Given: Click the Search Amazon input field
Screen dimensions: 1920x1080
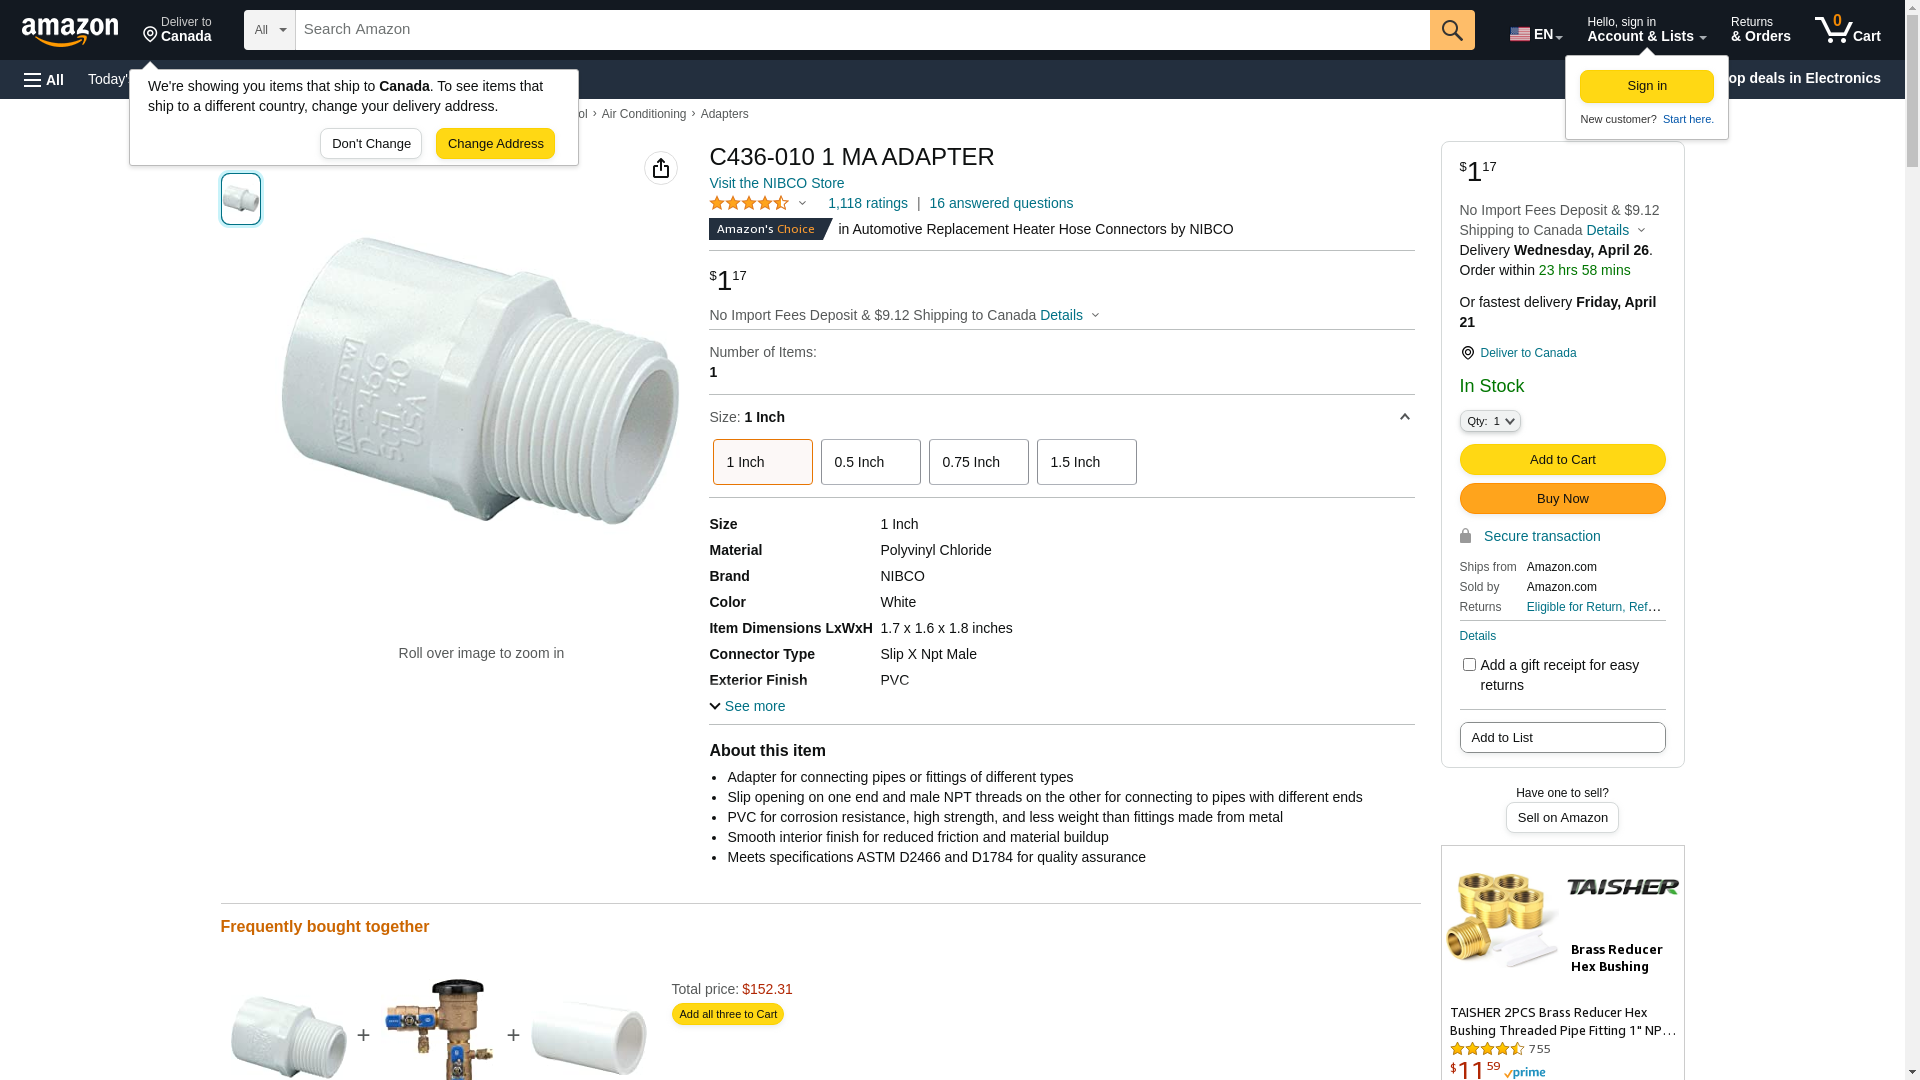Looking at the screenshot, I should pos(862,30).
